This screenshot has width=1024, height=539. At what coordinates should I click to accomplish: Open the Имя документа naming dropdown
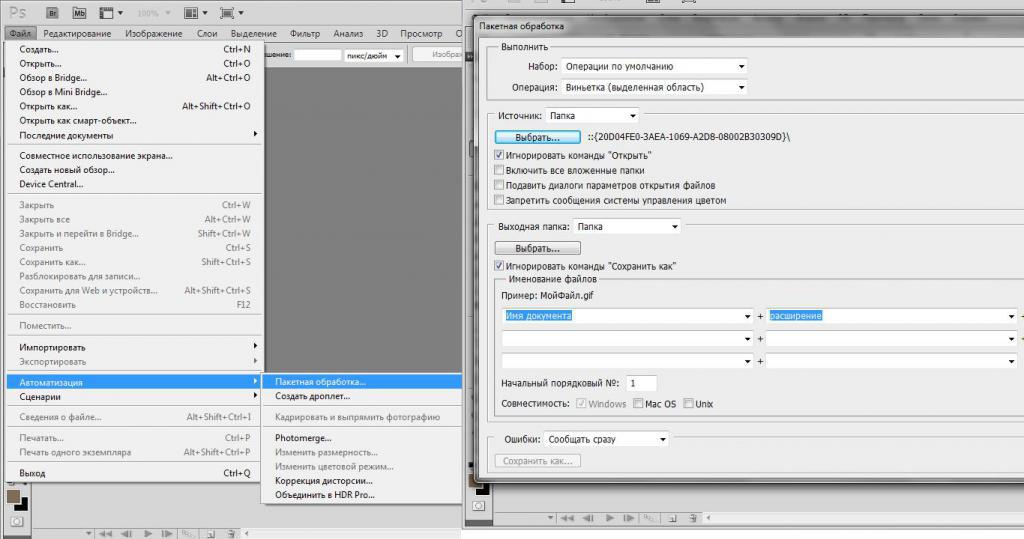point(628,316)
